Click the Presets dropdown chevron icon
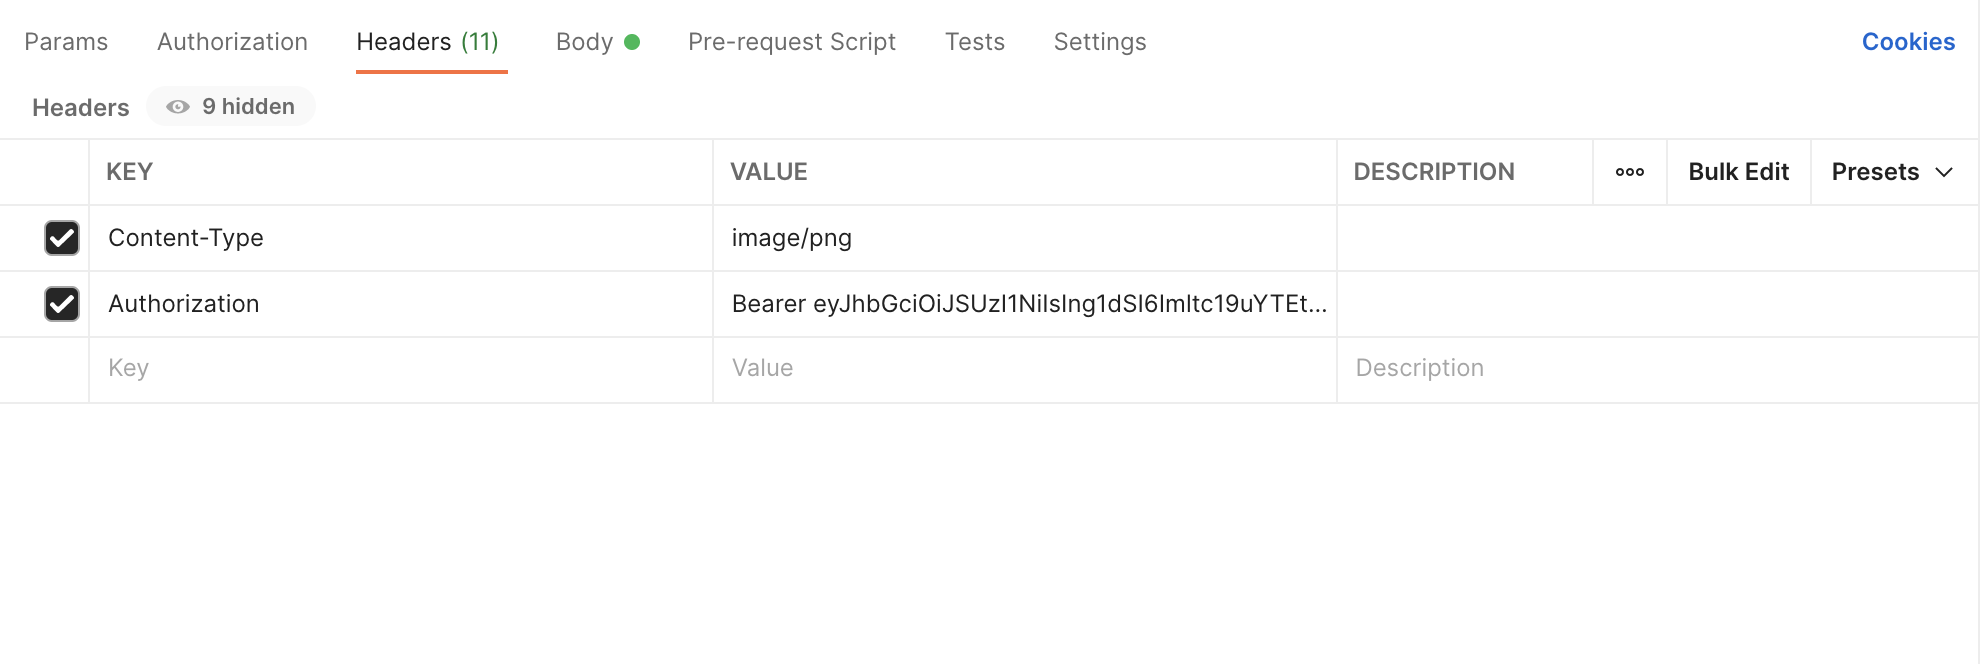Screen dimensions: 1984x664 [x=1945, y=171]
